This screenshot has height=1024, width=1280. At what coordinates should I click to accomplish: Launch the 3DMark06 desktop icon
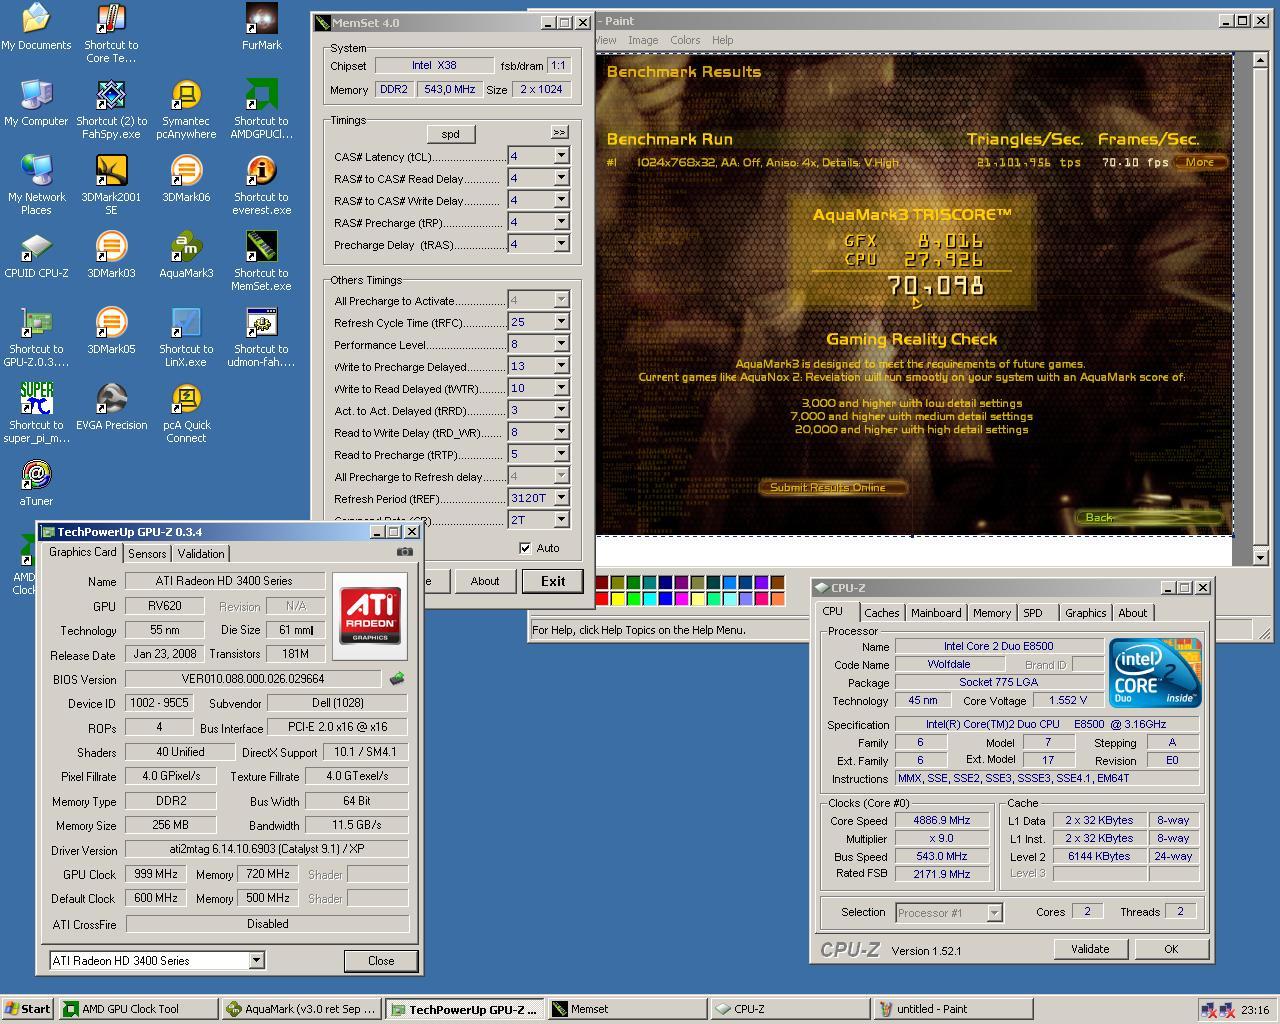click(x=186, y=179)
